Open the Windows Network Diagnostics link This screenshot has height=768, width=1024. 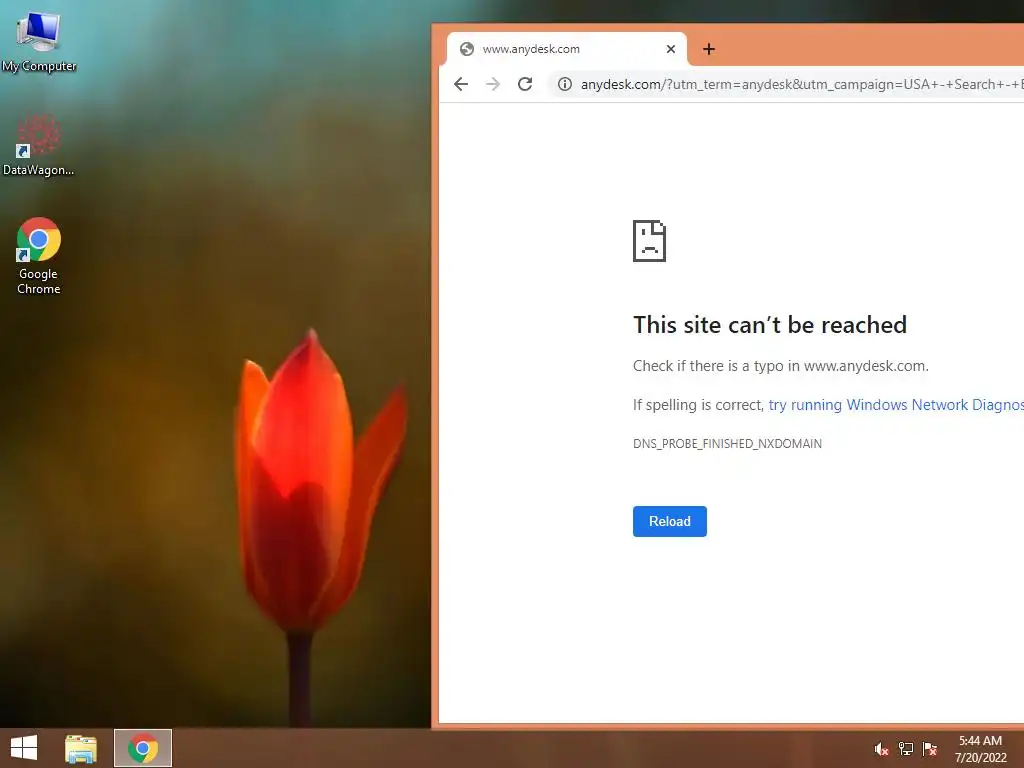point(896,405)
